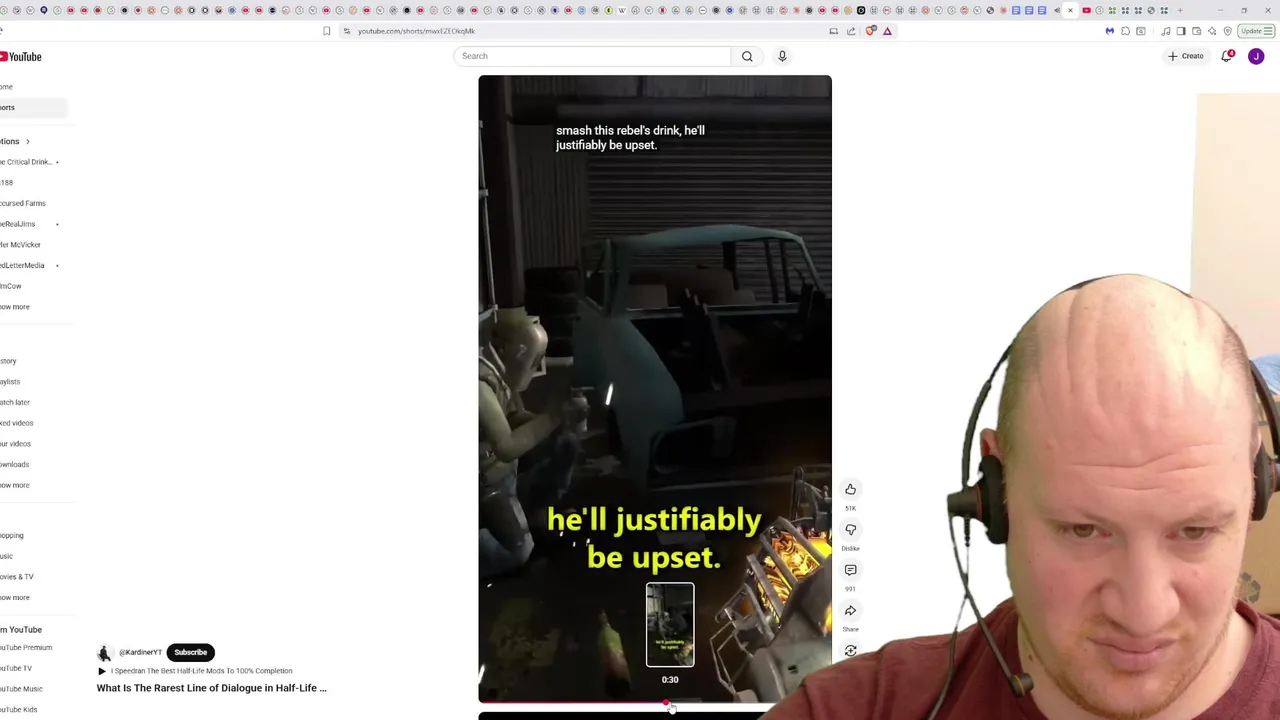Click the YouTube logo
Viewport: 1280px width, 720px height.
click(x=21, y=56)
